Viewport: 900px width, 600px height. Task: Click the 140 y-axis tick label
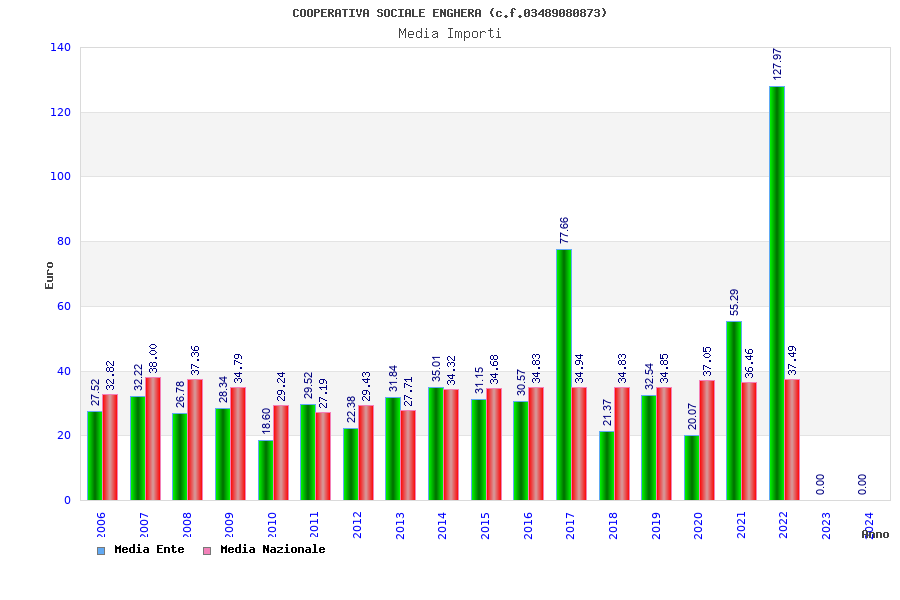pyautogui.click(x=60, y=47)
